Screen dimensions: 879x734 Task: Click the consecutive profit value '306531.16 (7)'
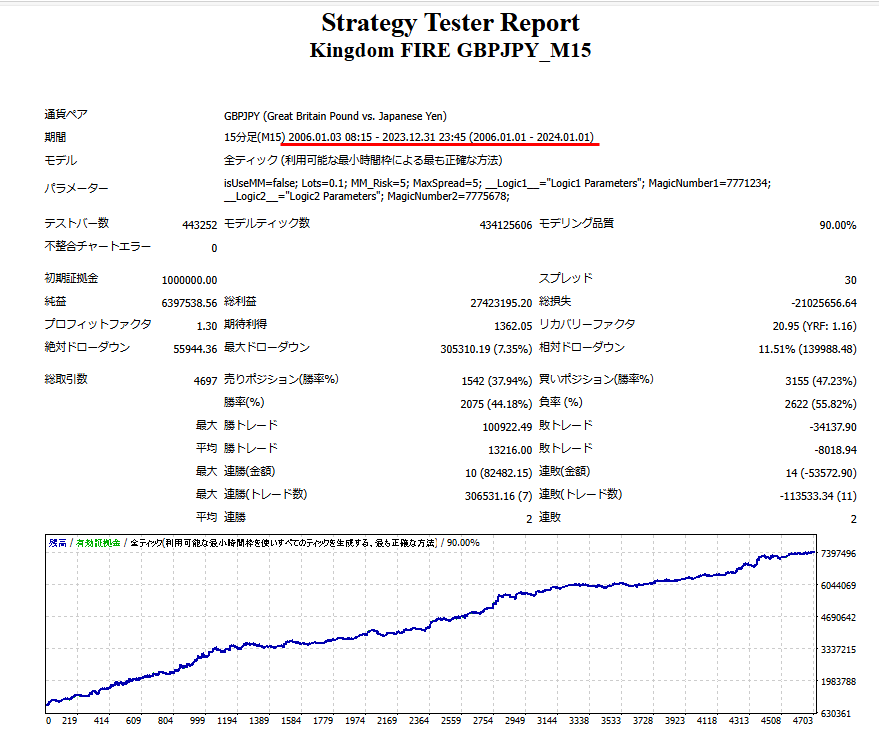click(x=498, y=496)
